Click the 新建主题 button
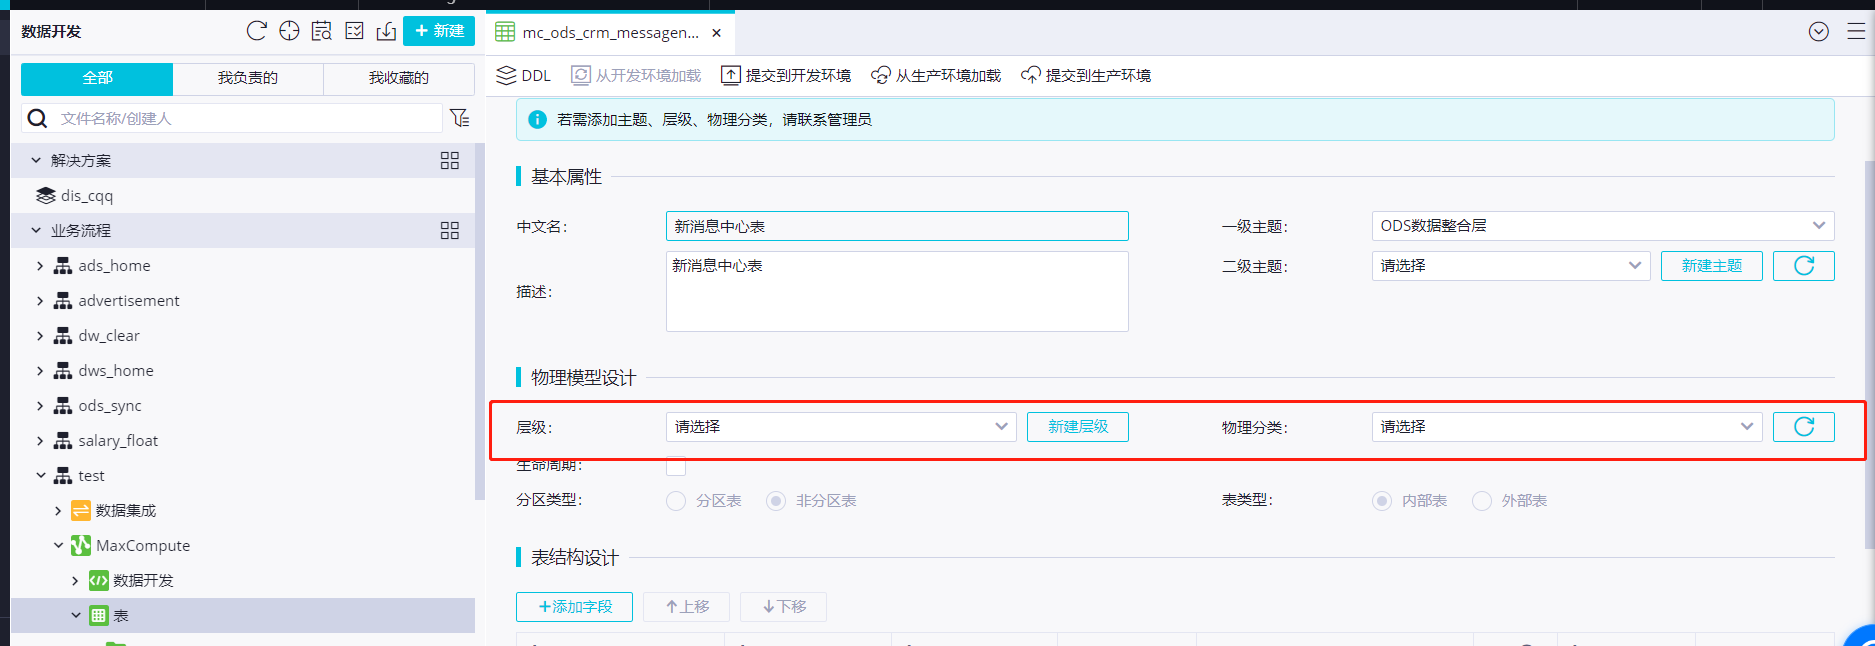1875x646 pixels. [1712, 266]
